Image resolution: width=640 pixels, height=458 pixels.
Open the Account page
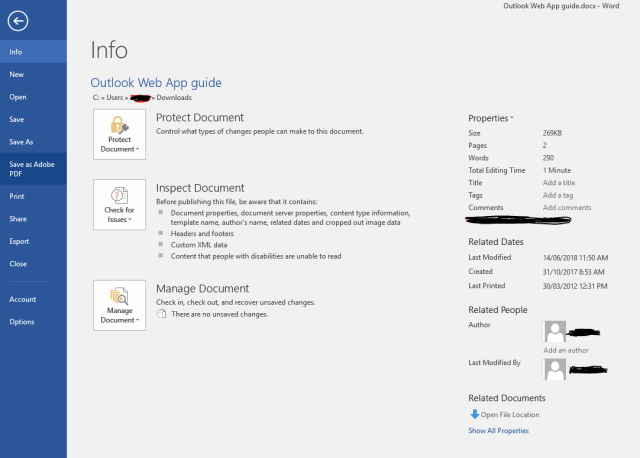(x=23, y=299)
